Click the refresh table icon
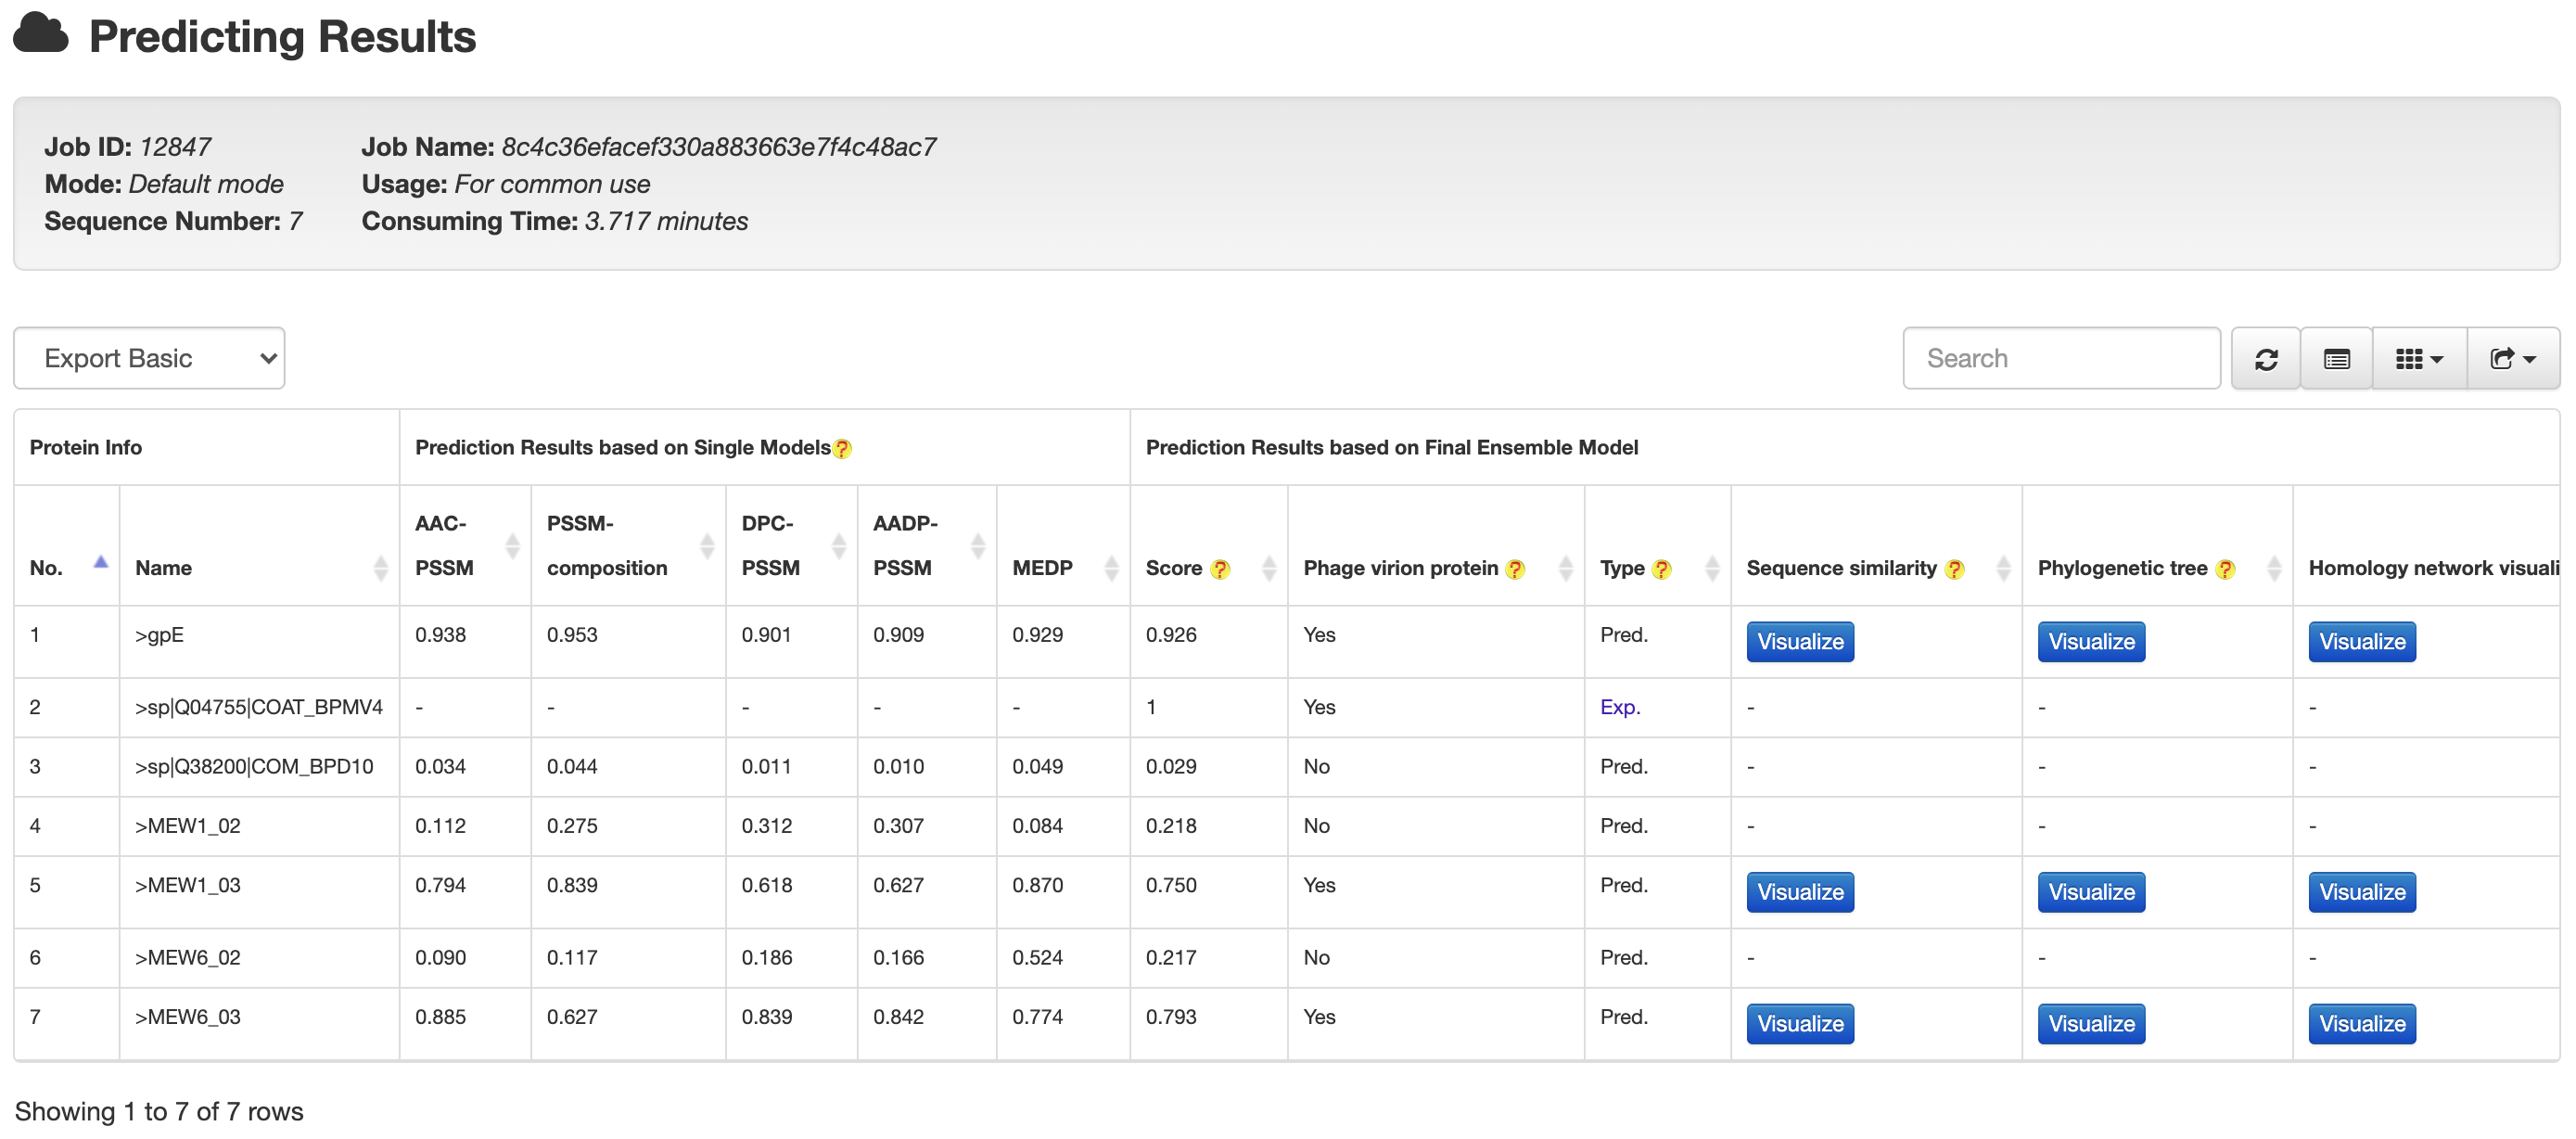 (2265, 359)
